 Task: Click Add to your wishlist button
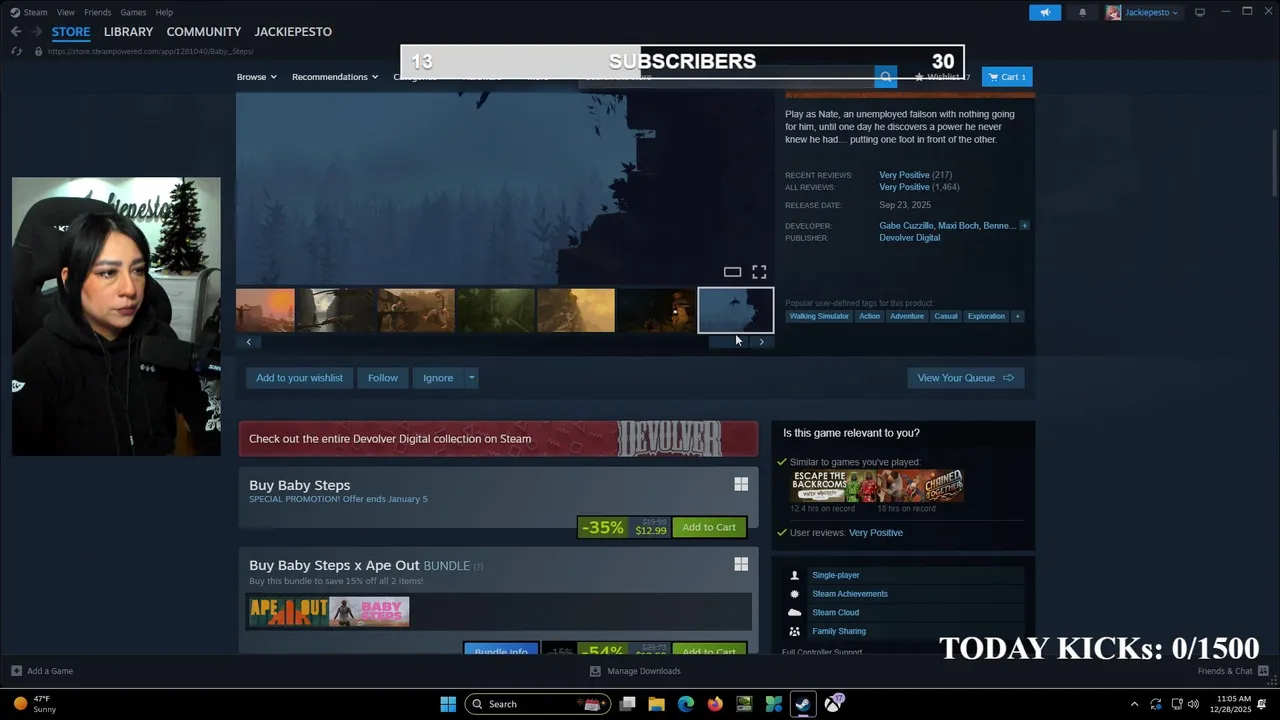(x=299, y=378)
